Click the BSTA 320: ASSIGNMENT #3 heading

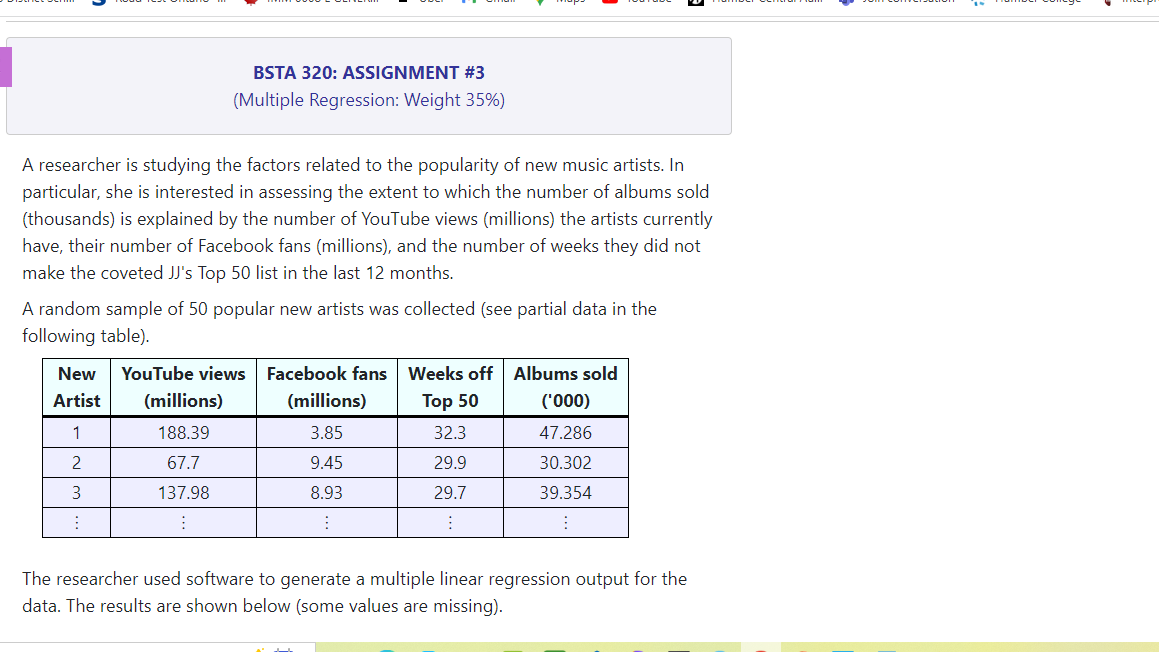pyautogui.click(x=368, y=72)
